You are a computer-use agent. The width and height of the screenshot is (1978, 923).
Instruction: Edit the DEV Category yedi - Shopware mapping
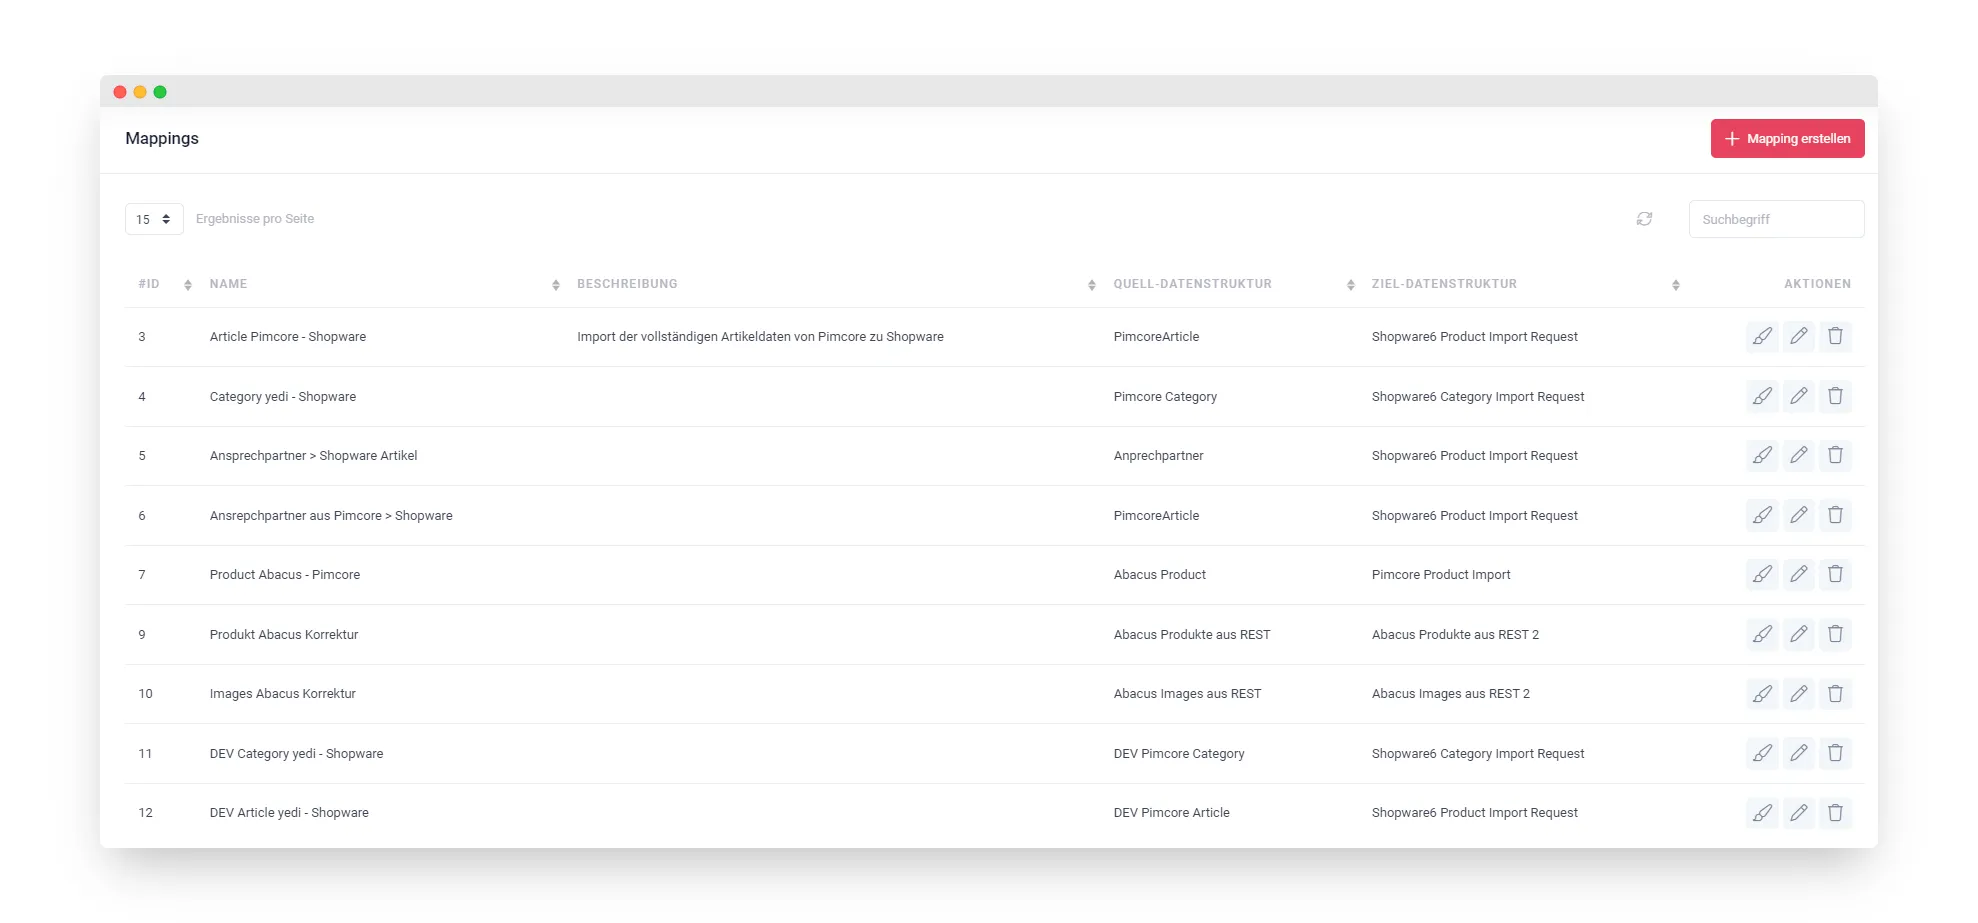[1799, 753]
